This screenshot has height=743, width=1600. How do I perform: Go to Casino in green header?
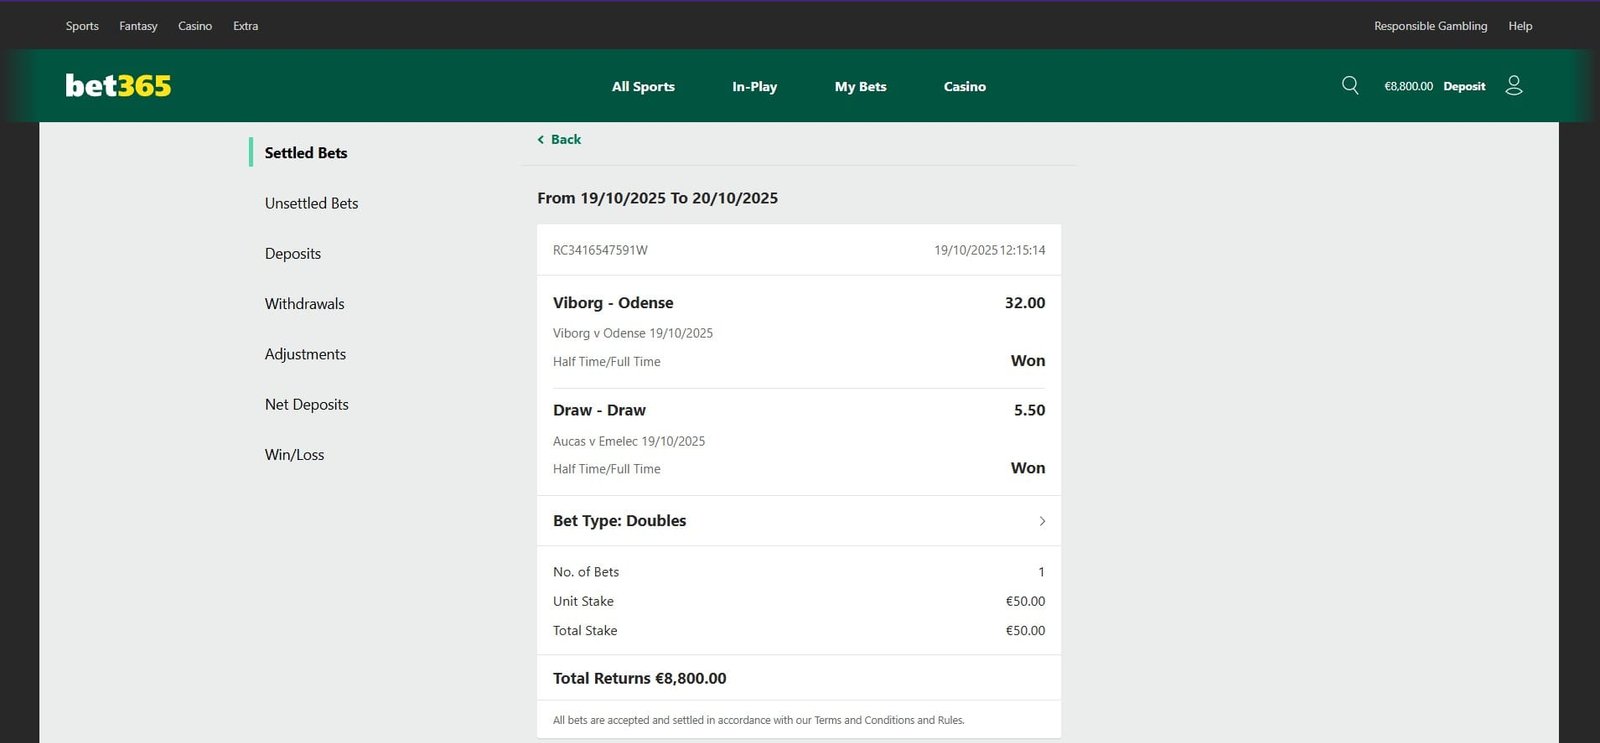pos(964,87)
